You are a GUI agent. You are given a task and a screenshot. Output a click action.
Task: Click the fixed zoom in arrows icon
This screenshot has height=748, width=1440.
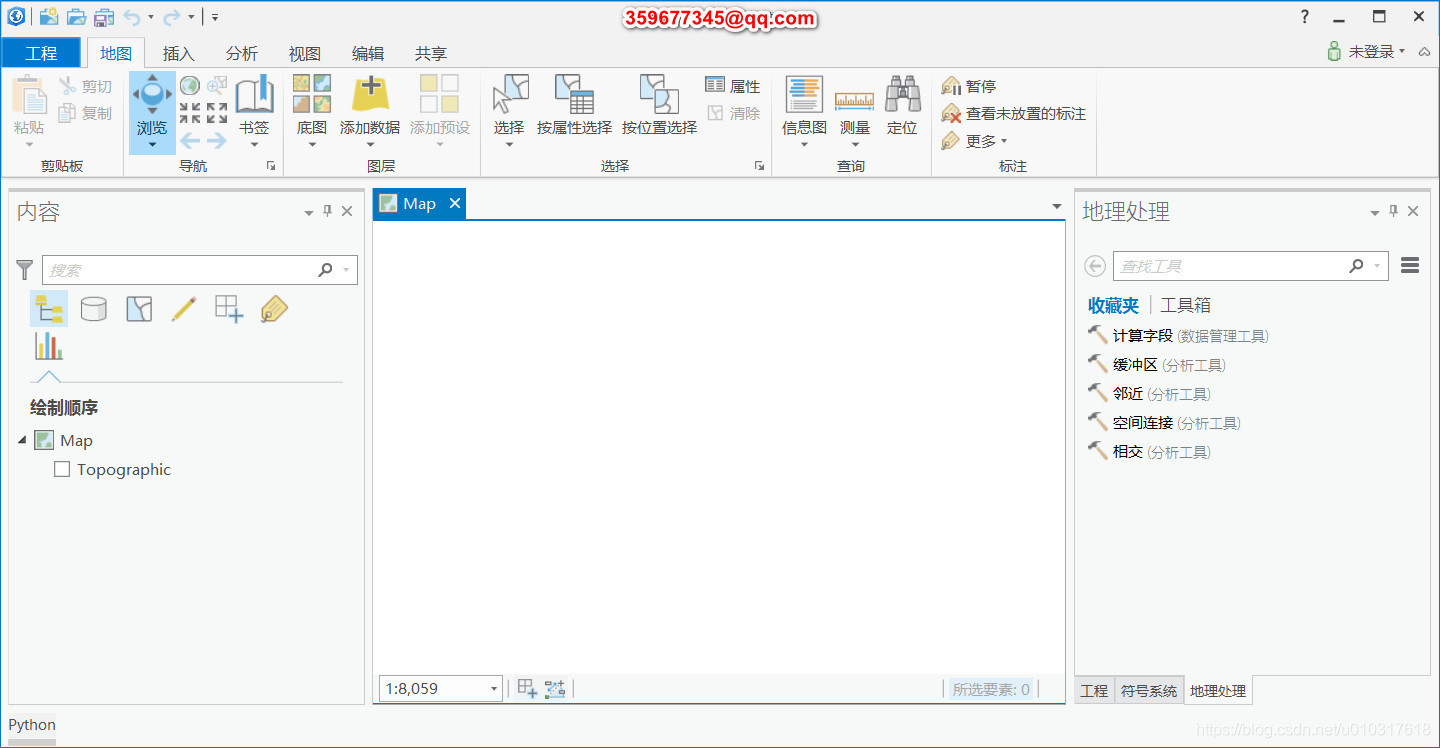coord(190,113)
